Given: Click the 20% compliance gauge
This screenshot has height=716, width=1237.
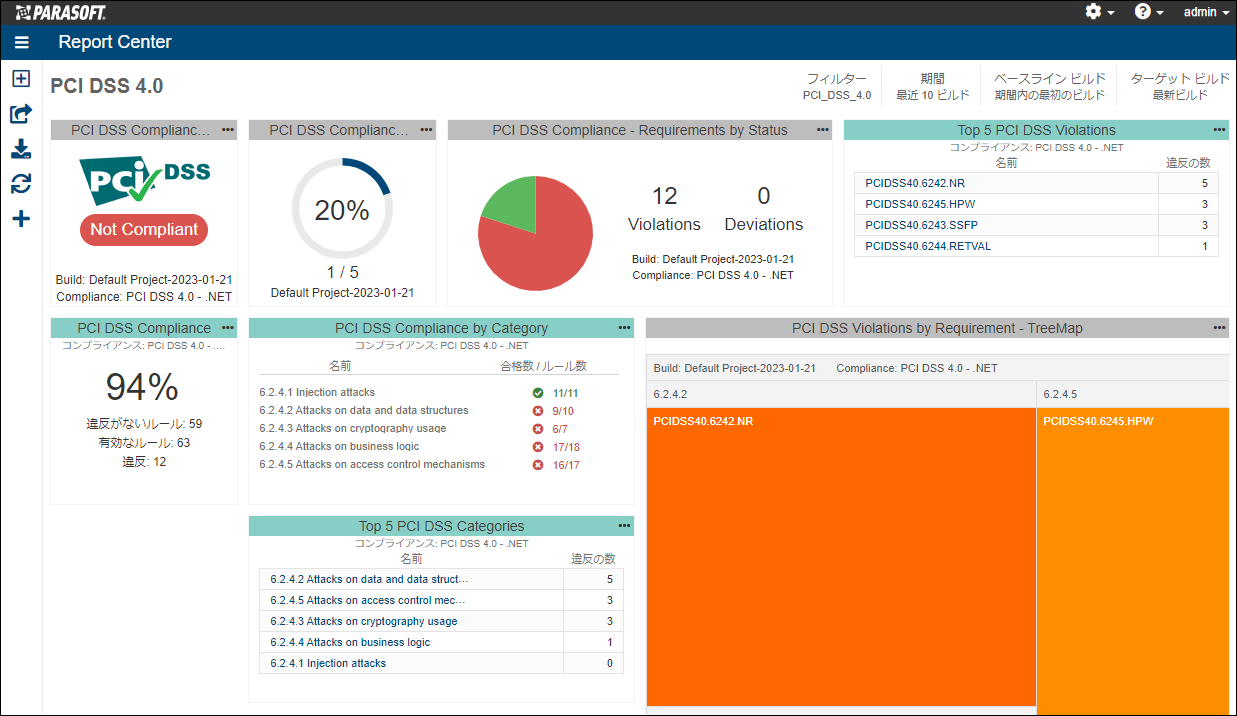Looking at the screenshot, I should [342, 208].
